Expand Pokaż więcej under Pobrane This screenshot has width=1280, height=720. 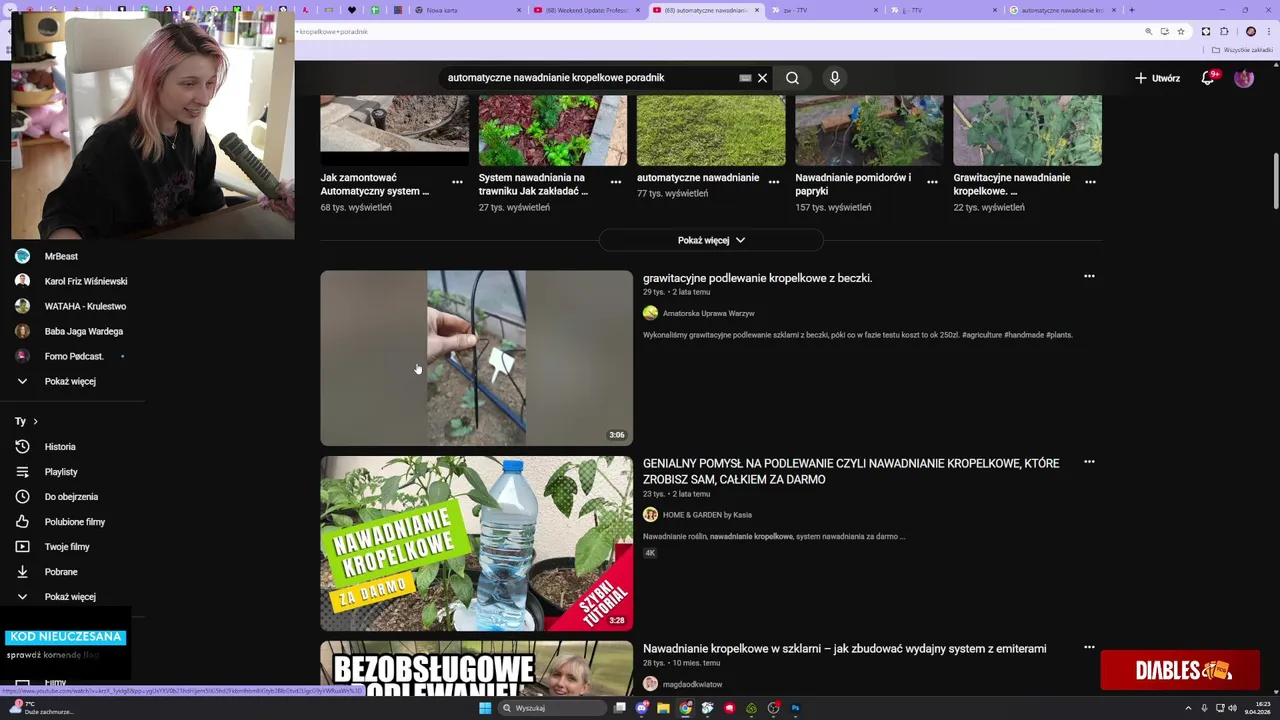(x=70, y=597)
